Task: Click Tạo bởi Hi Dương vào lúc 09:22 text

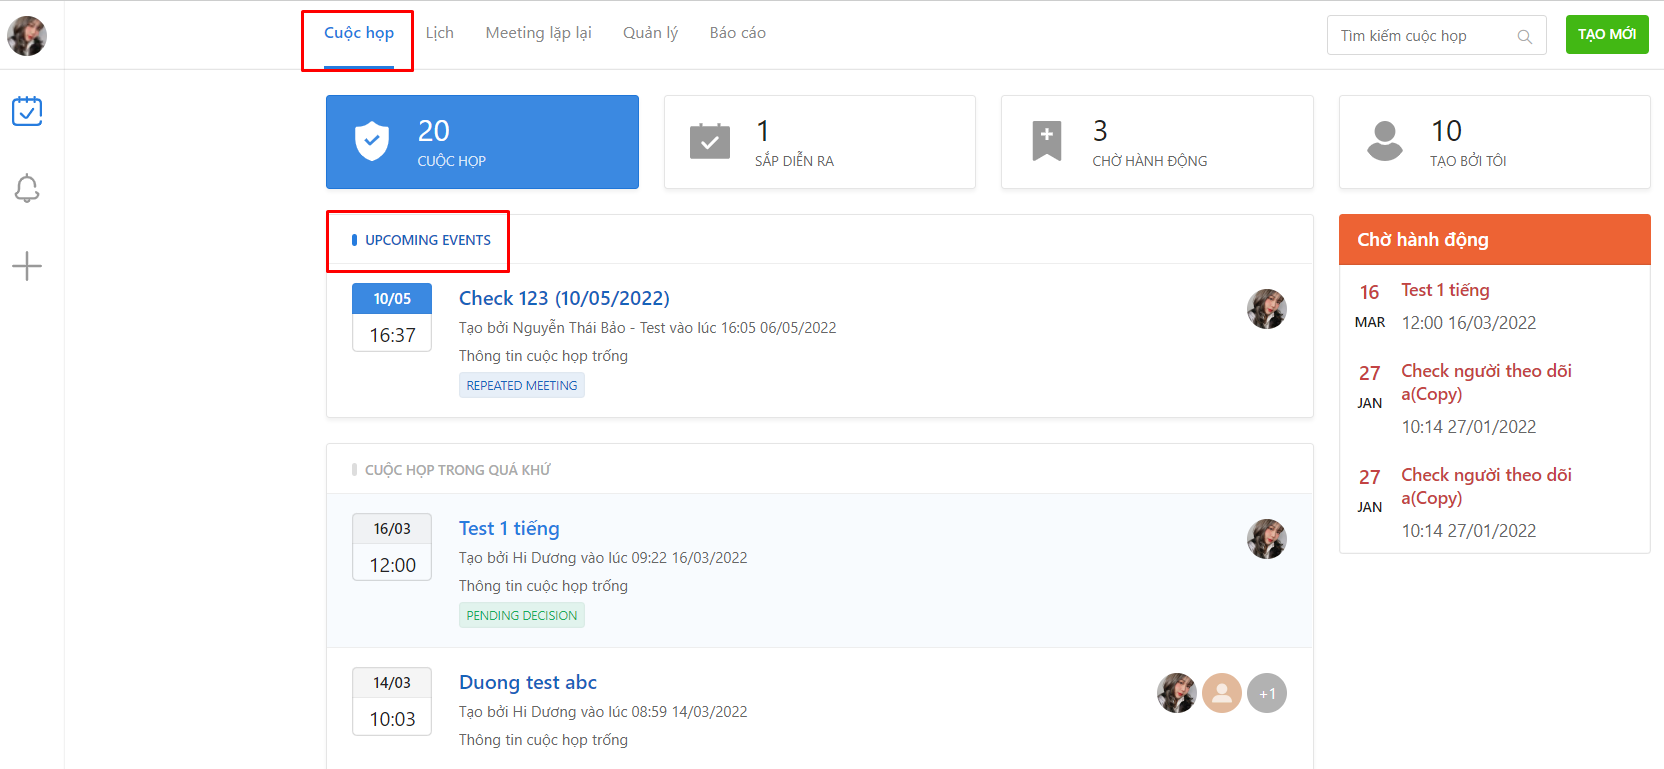Action: [603, 558]
